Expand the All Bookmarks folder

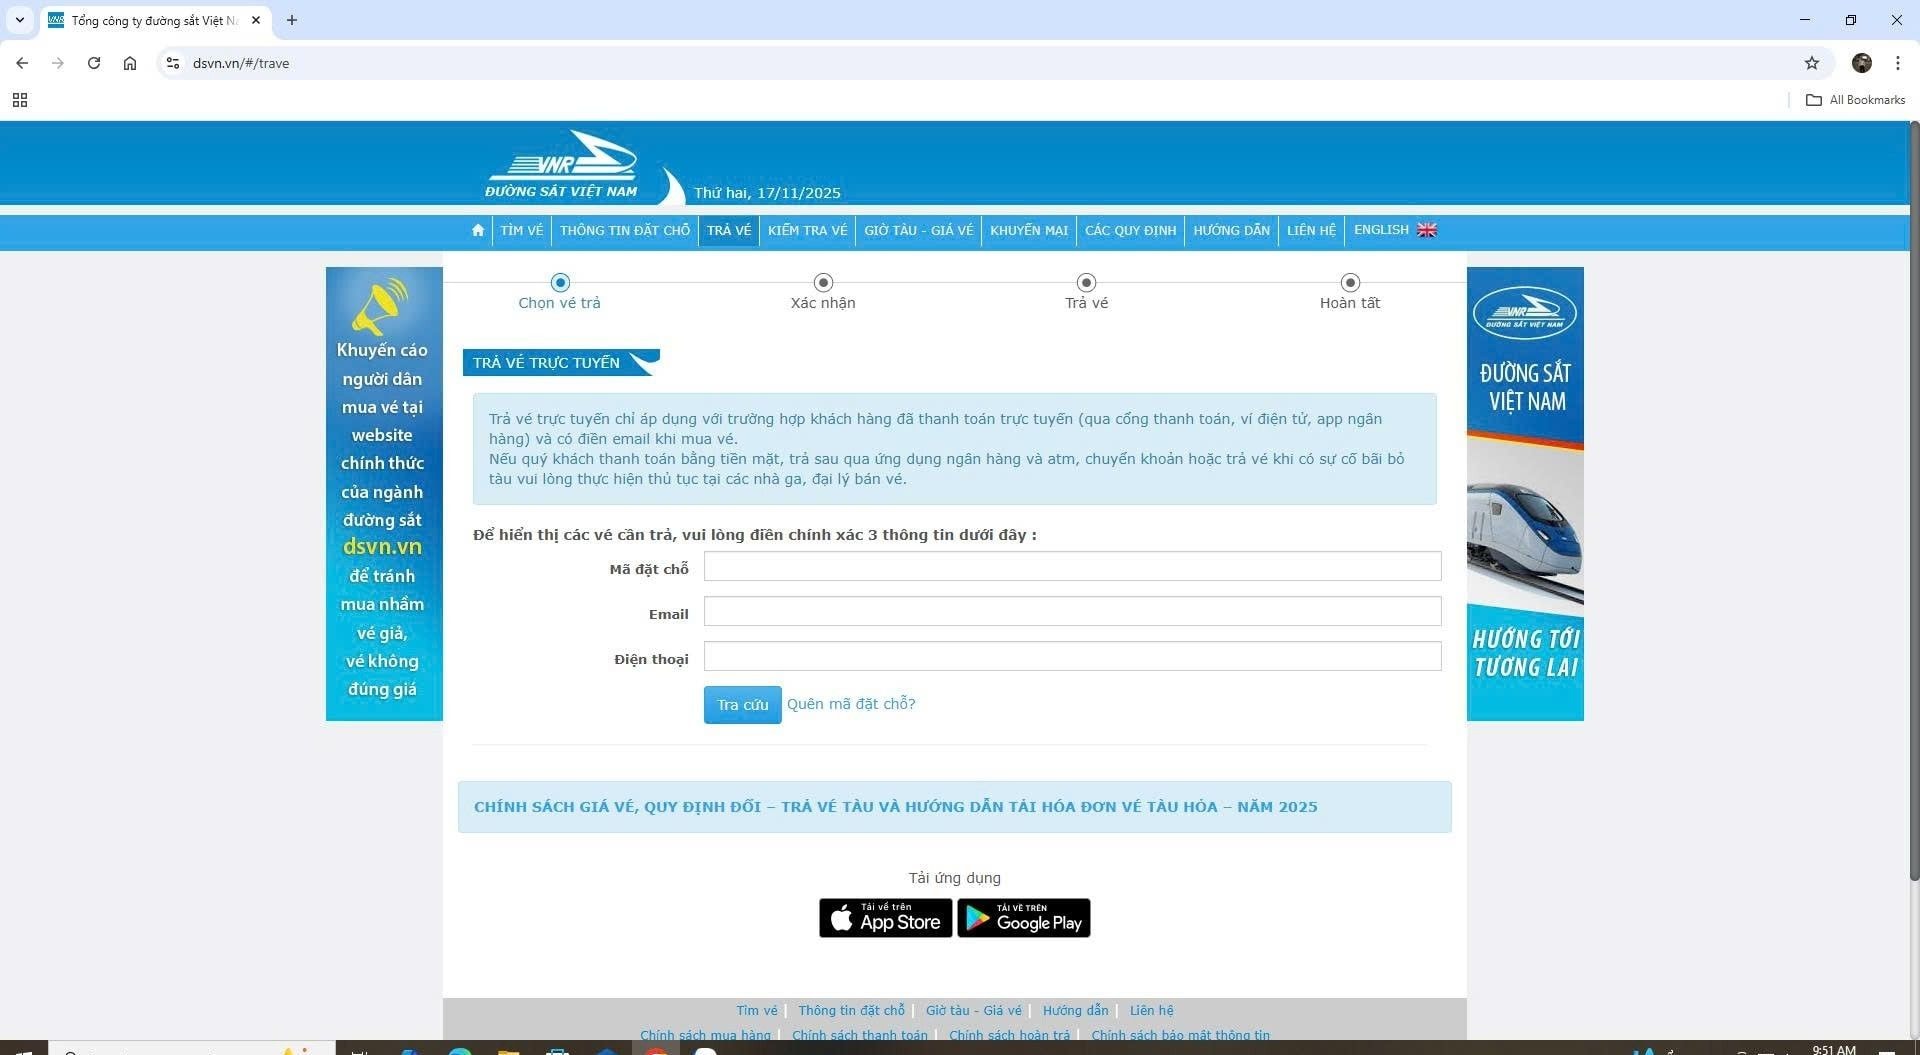tap(1855, 100)
